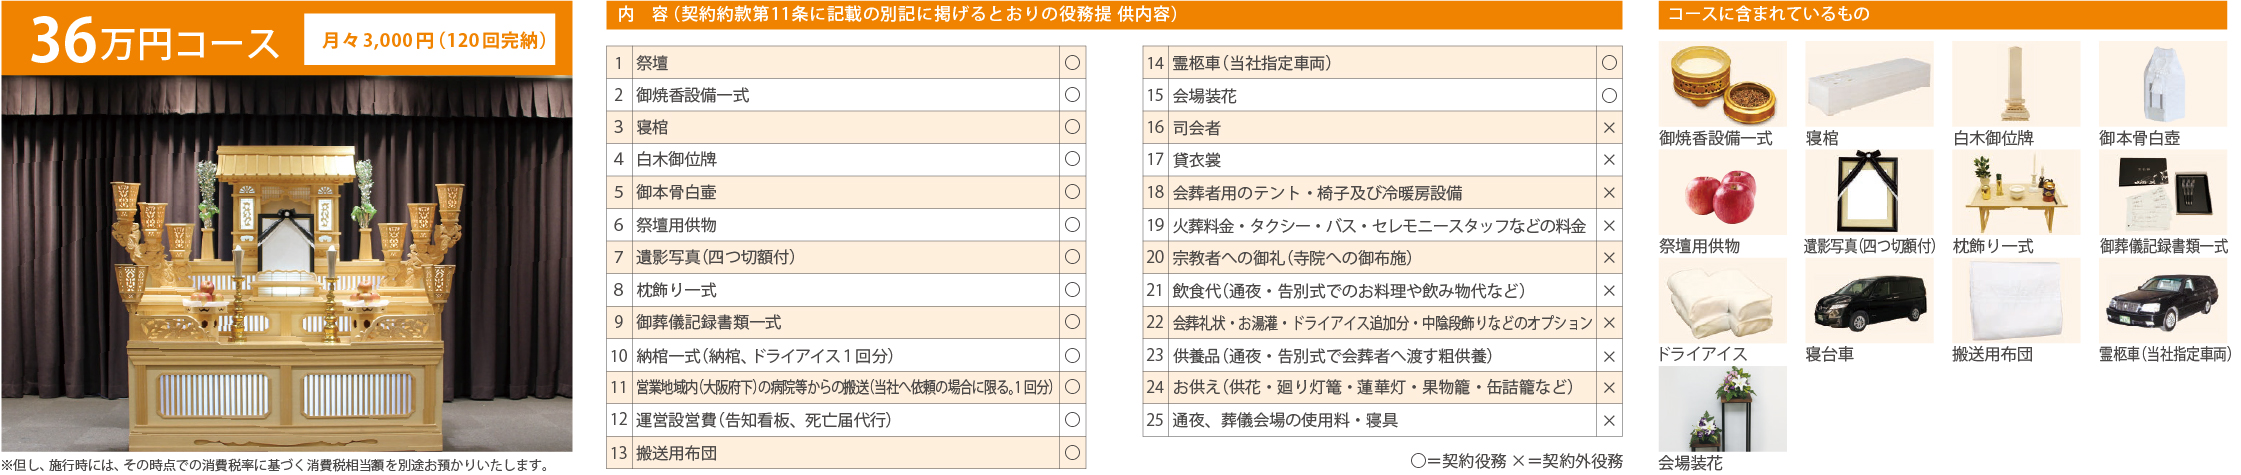Click the 36万円コース orange title banner
Screen dimensions: 2241x475
coord(287,38)
